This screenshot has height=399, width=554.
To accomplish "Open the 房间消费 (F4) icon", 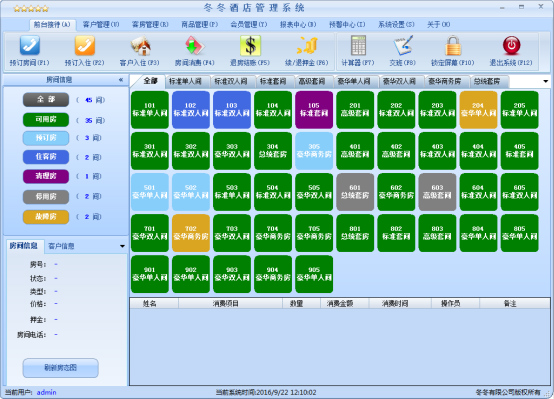I will point(195,46).
